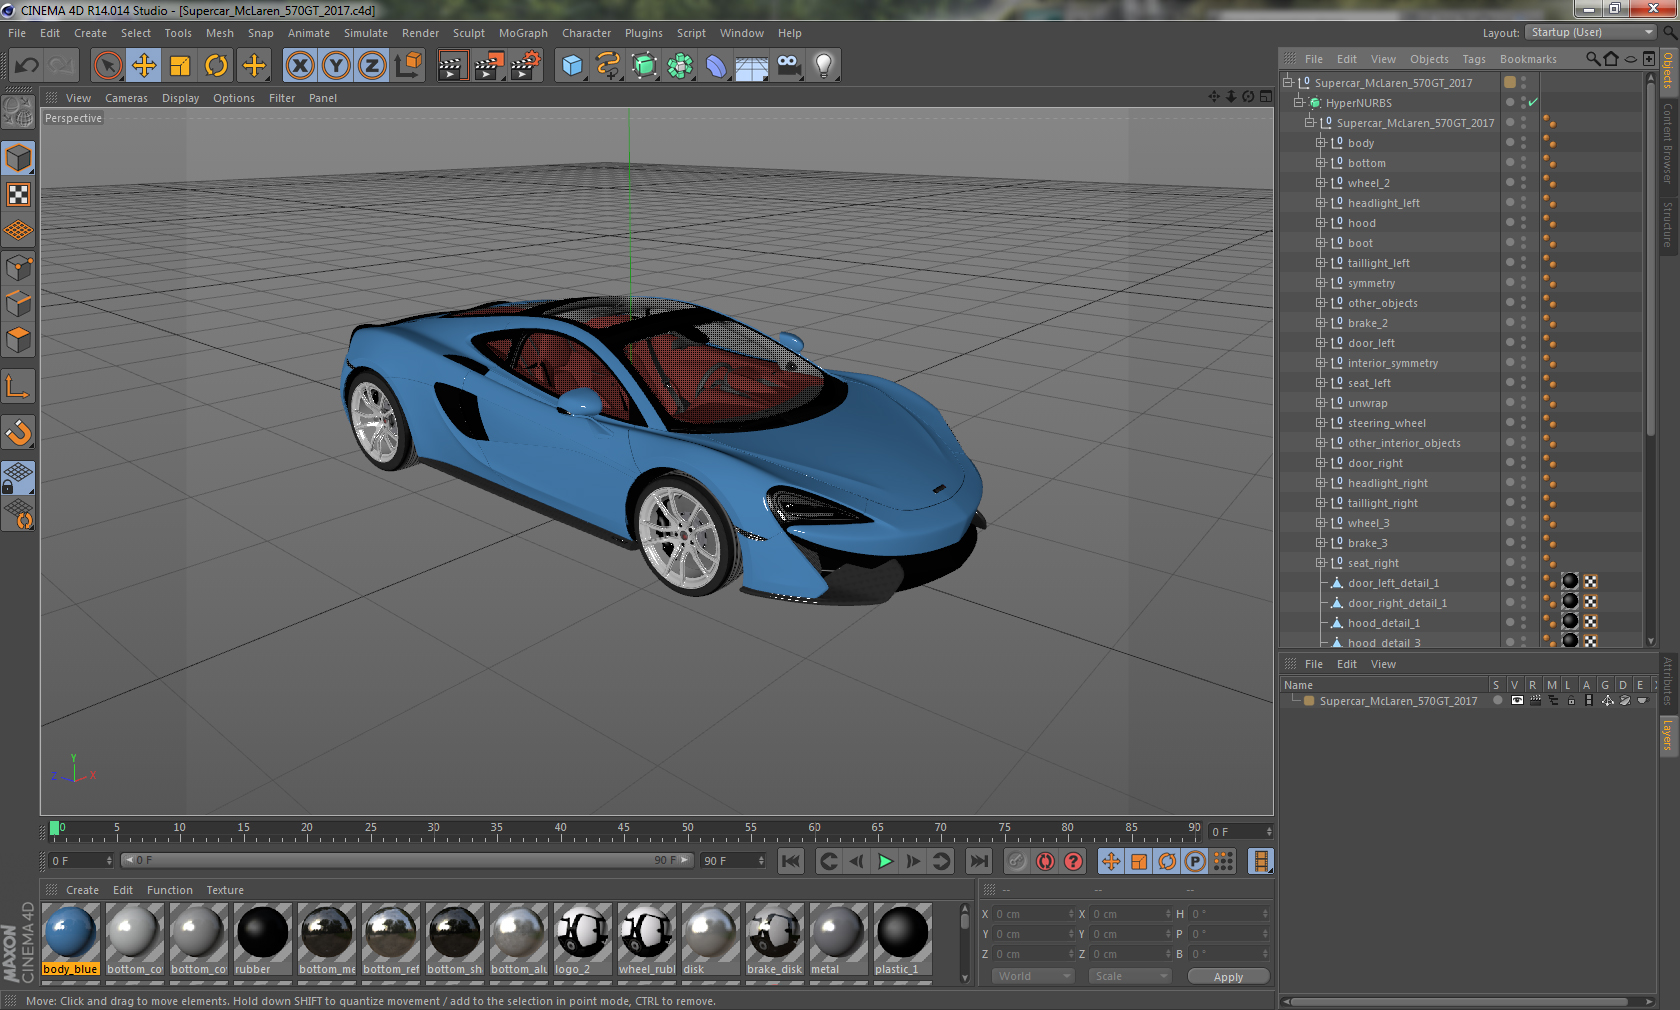Open the Character menu
Viewport: 1680px width, 1010px height.
[586, 33]
